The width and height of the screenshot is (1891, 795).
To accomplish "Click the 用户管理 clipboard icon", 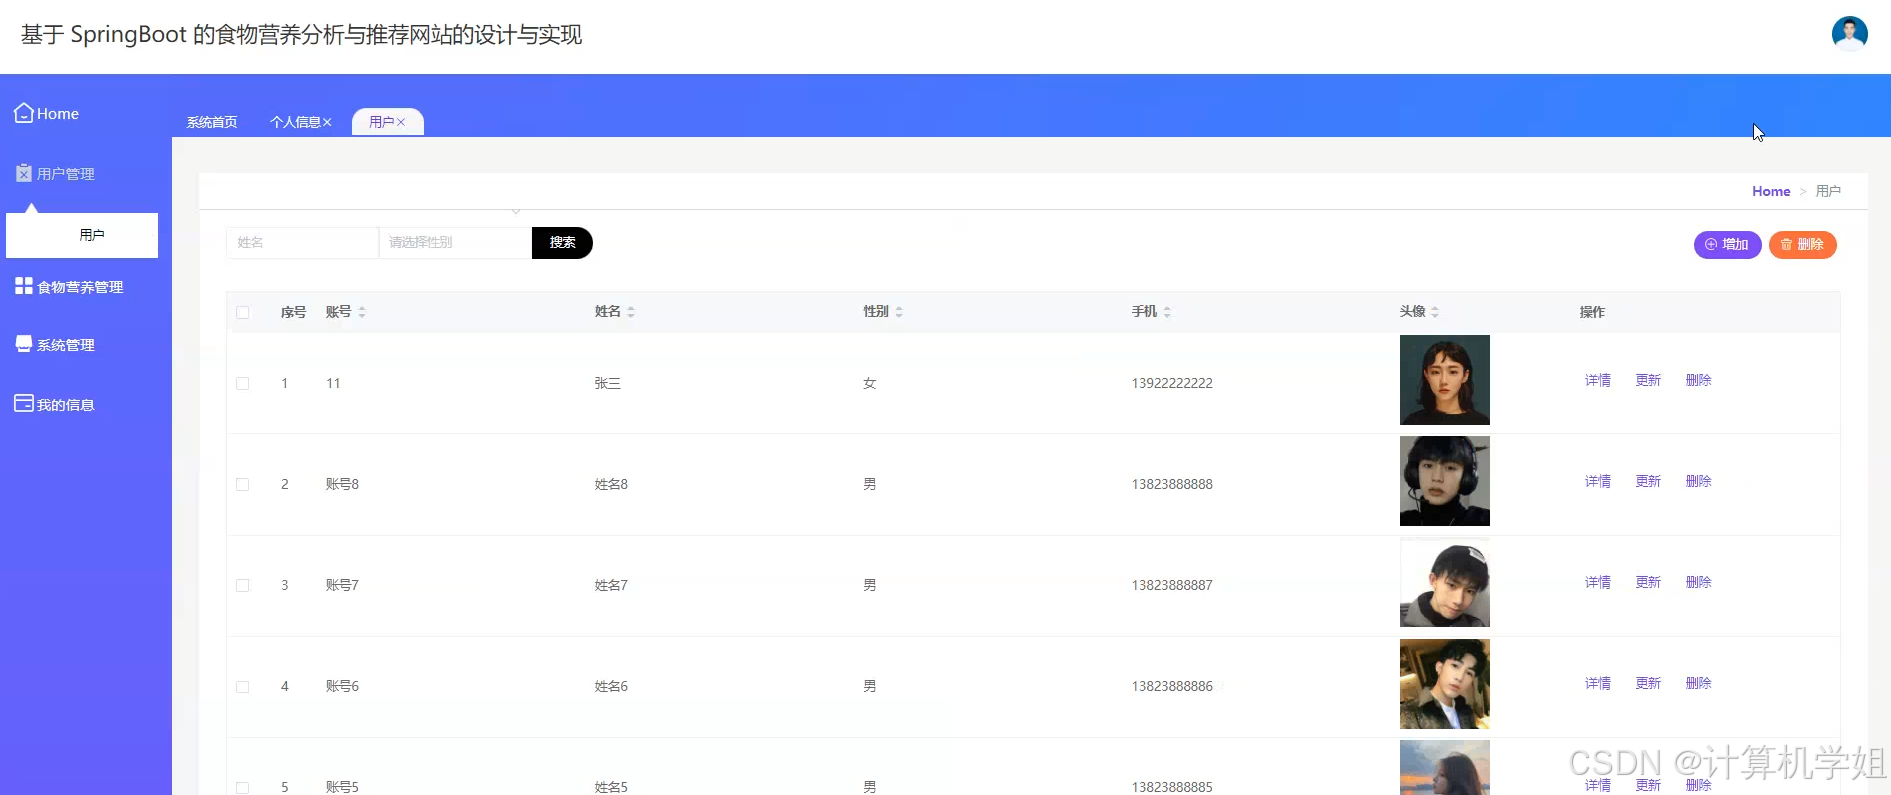I will click(x=24, y=173).
